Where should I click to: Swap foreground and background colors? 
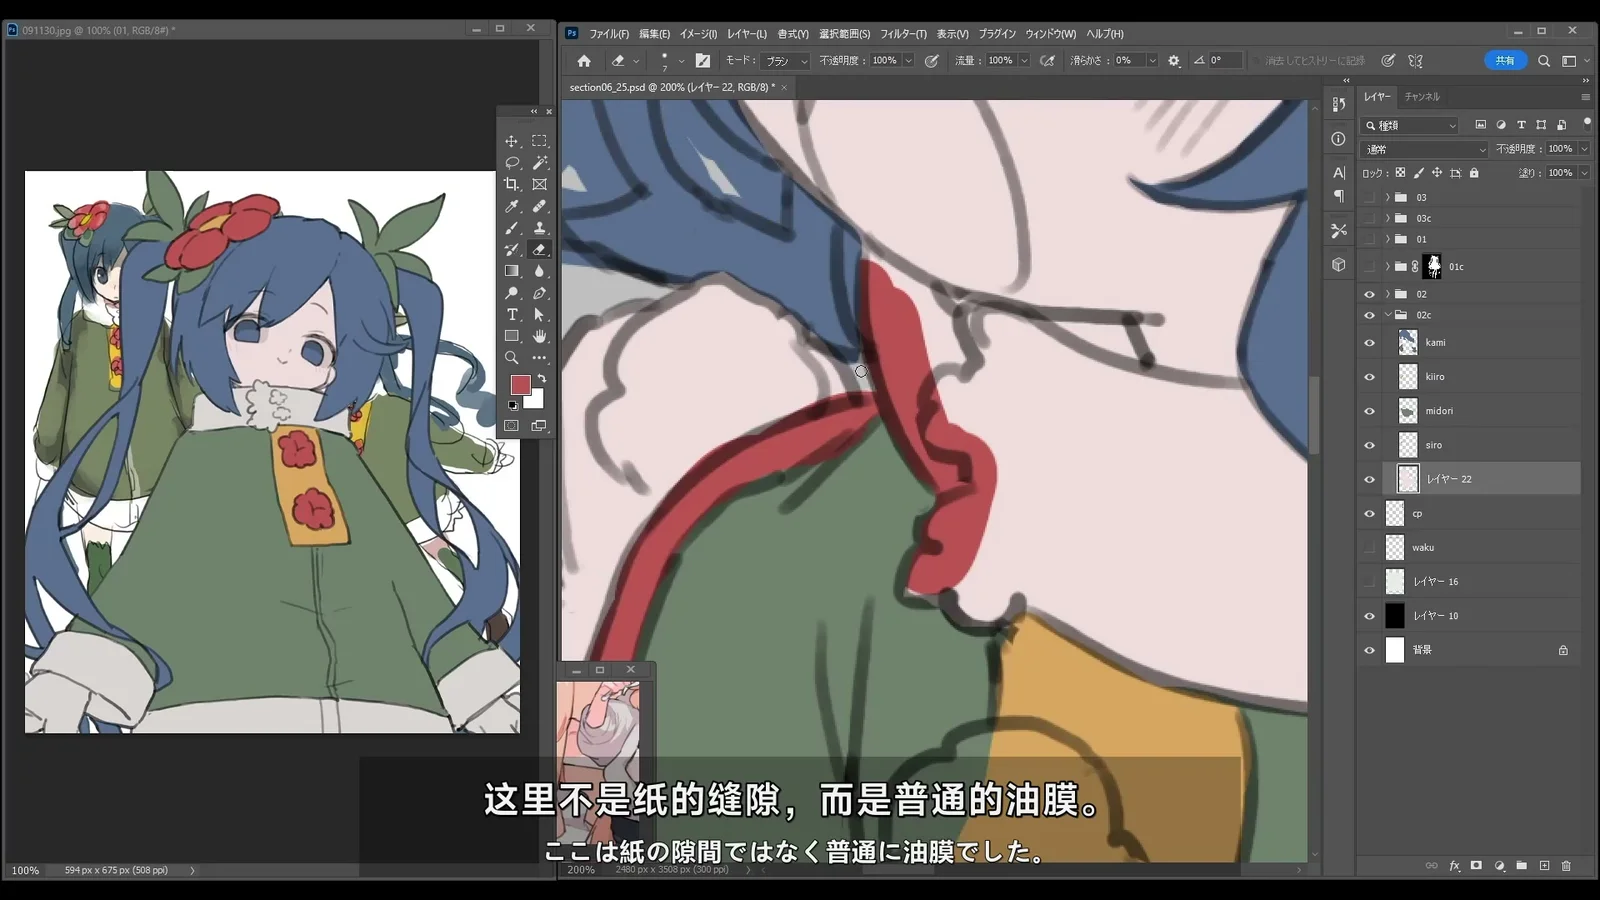(x=542, y=379)
